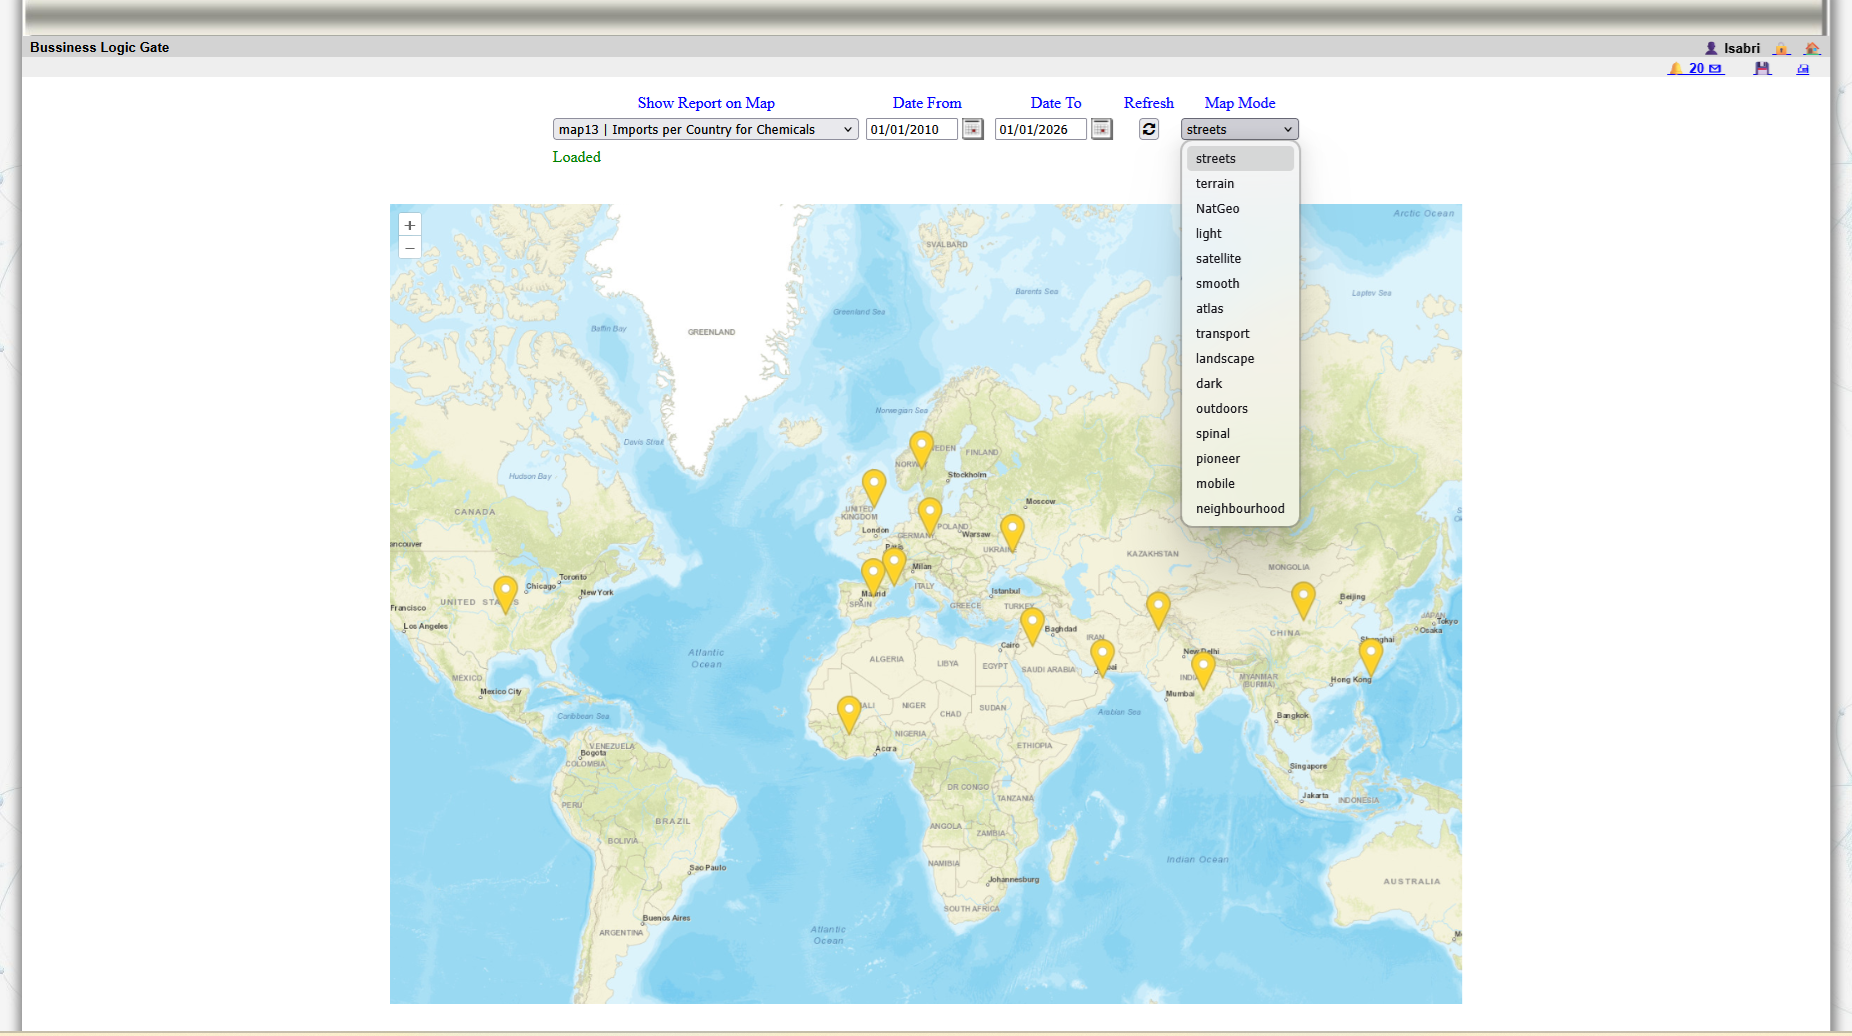Go to home via house icon

click(x=1811, y=48)
